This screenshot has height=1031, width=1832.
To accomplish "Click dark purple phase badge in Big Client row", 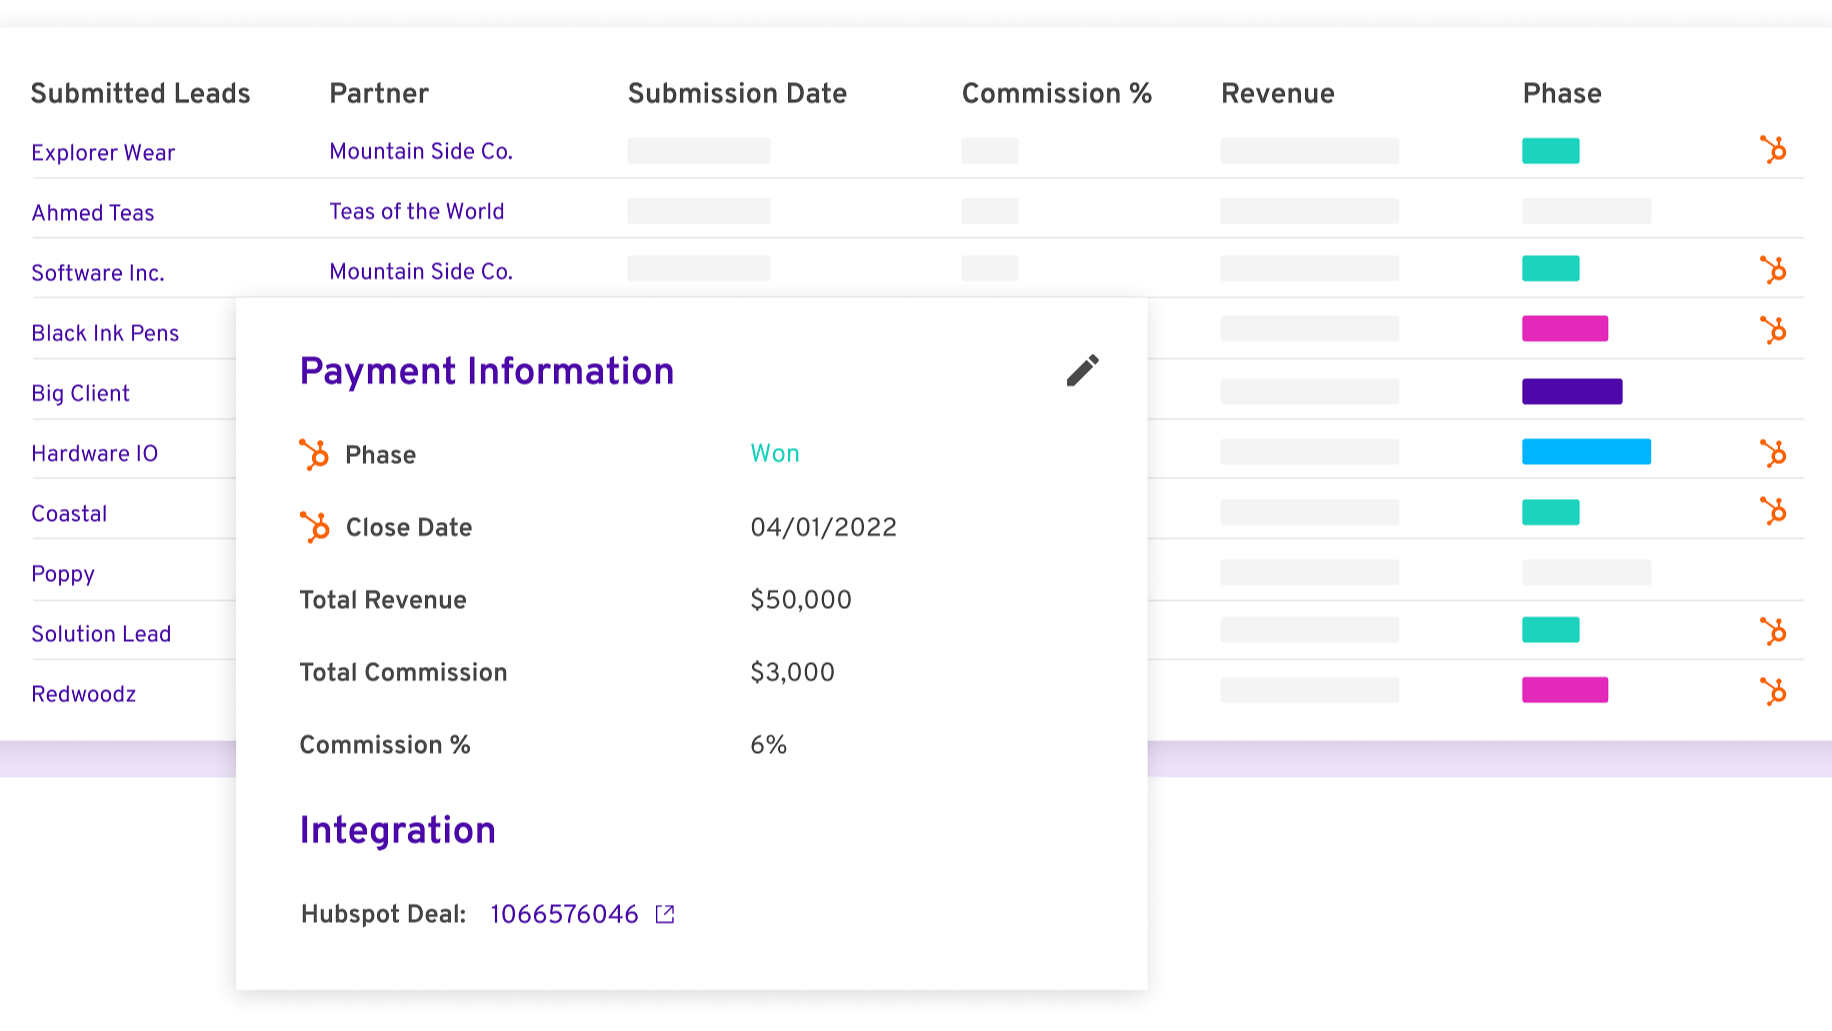I will coord(1572,391).
